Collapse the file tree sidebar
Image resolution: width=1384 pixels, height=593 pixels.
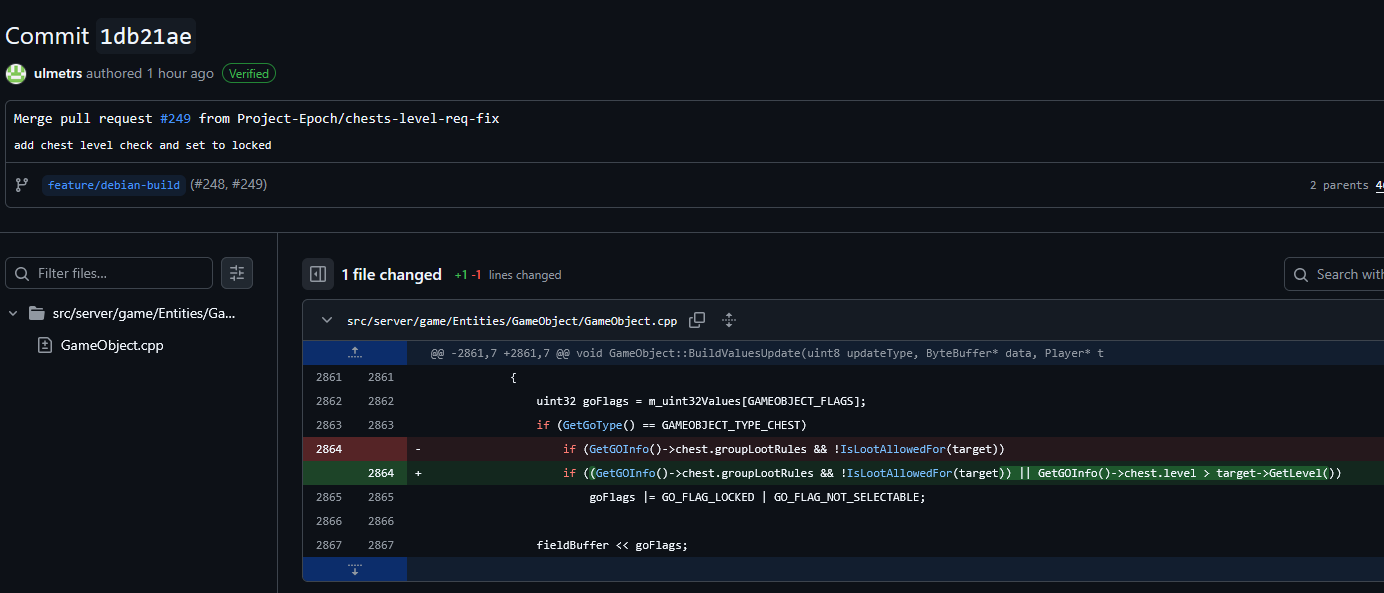(x=318, y=274)
